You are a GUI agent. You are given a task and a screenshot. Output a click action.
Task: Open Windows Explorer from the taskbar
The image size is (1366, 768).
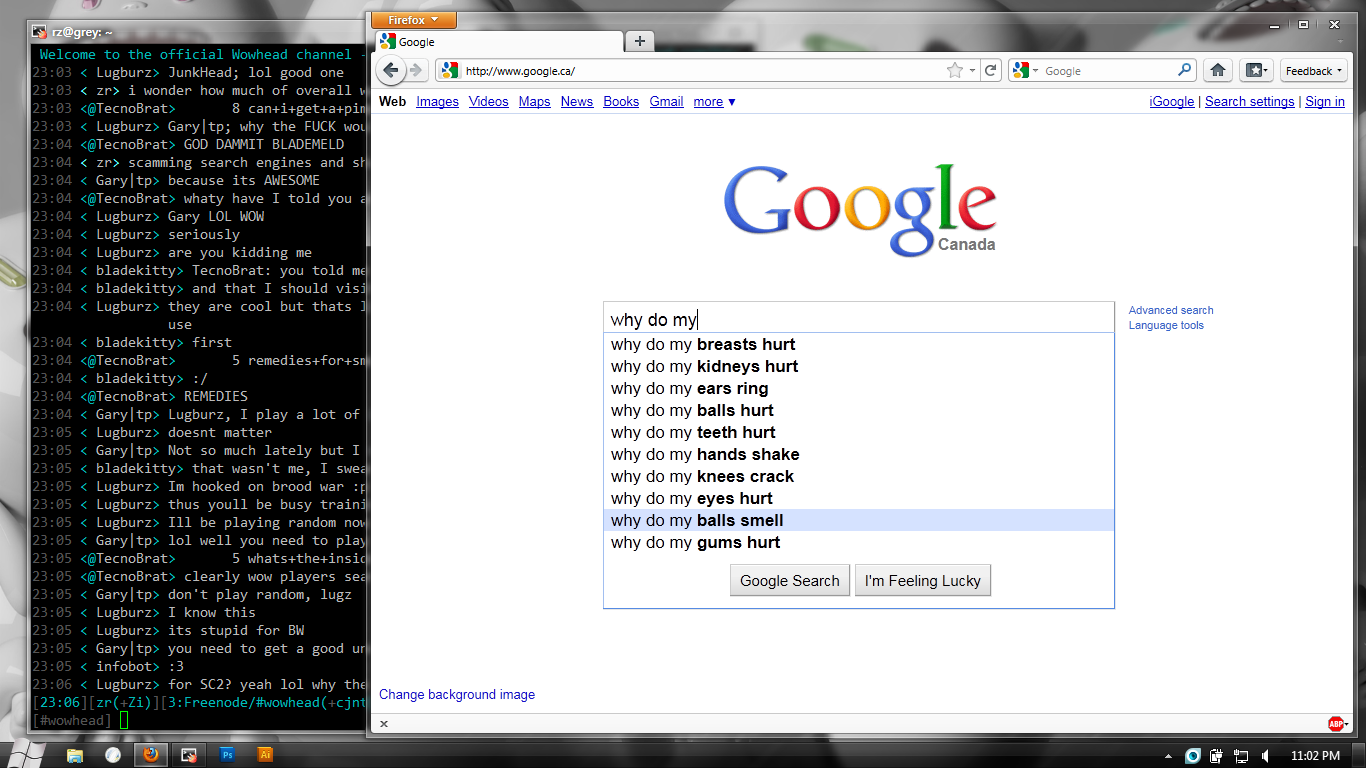(75, 755)
